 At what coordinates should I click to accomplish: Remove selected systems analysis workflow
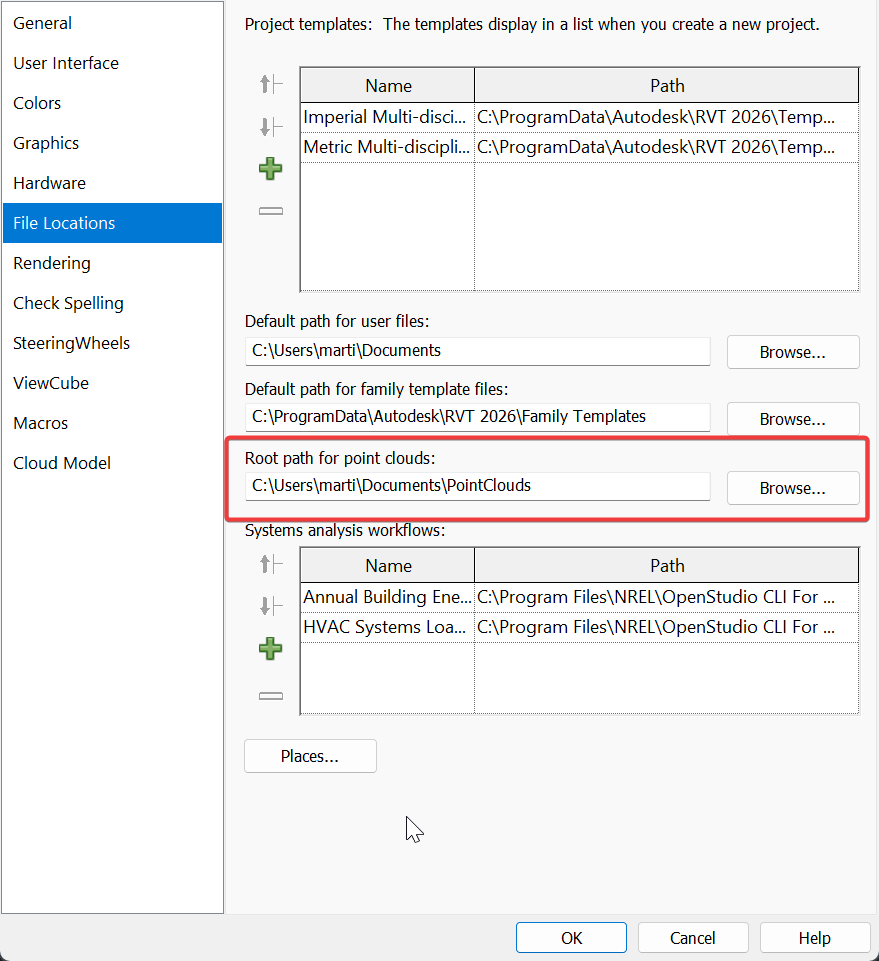point(270,696)
